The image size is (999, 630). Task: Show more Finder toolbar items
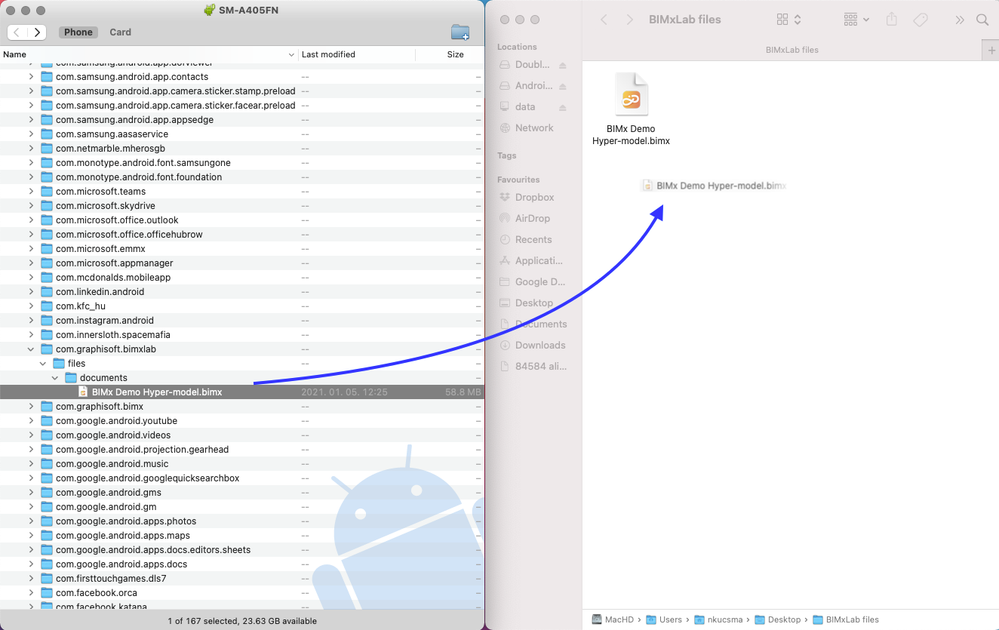(x=959, y=20)
